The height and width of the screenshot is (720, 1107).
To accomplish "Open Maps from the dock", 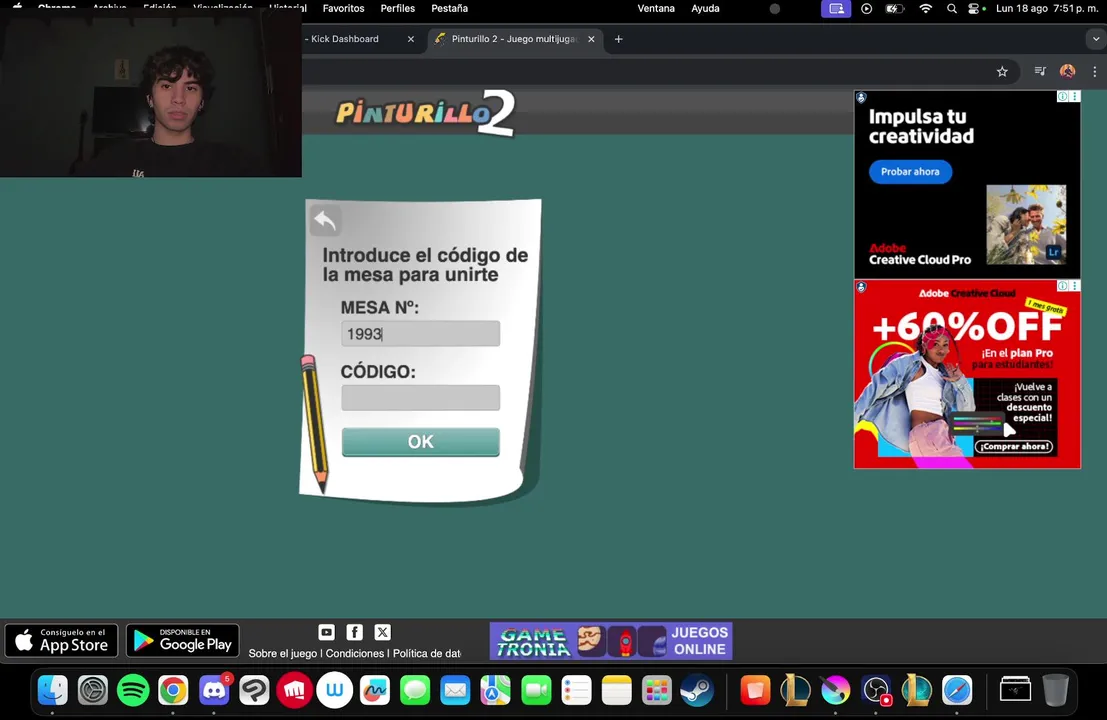I will tap(496, 690).
